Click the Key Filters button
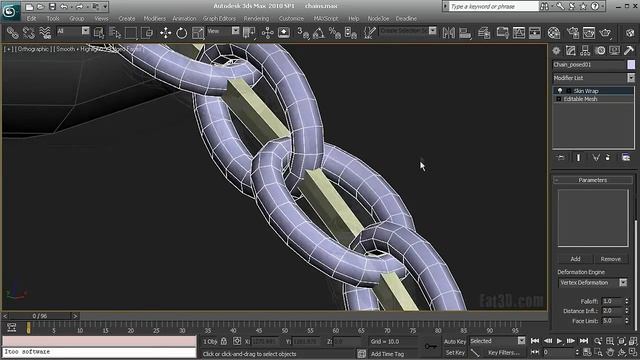This screenshot has height=360, width=640. click(x=504, y=352)
